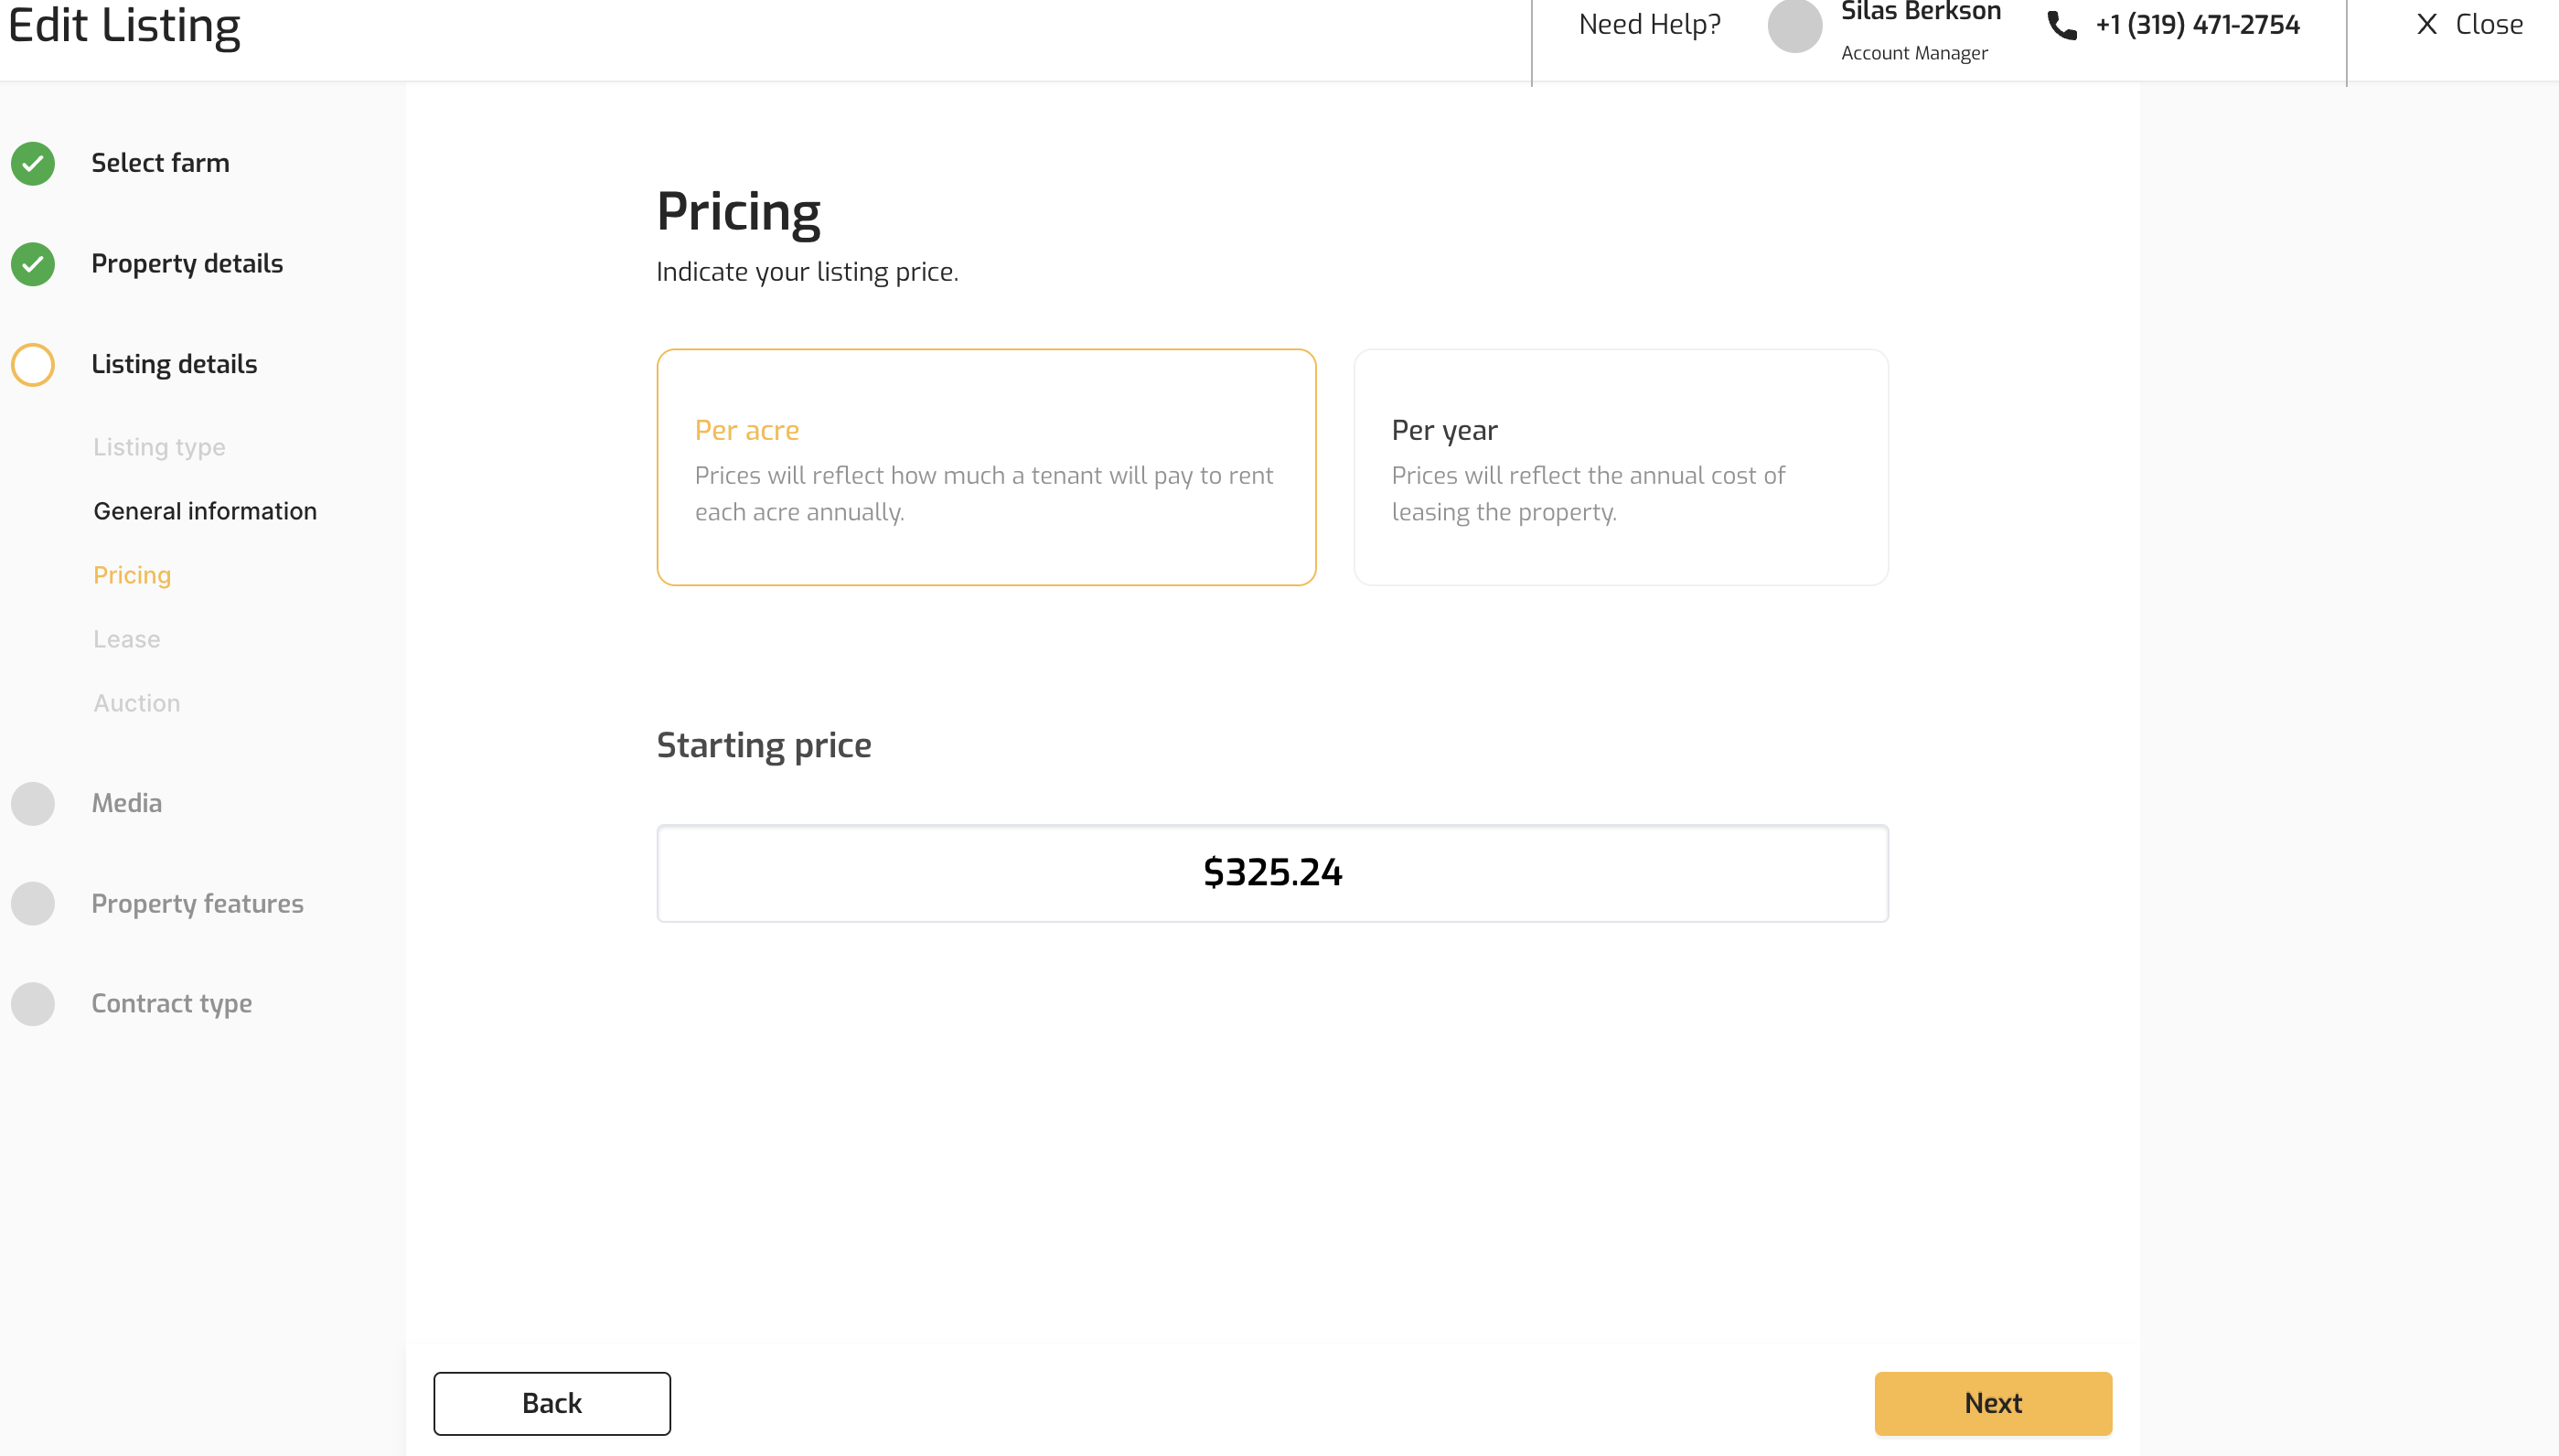
Task: Click Silas Berkson's avatar circle
Action: pos(1794,26)
